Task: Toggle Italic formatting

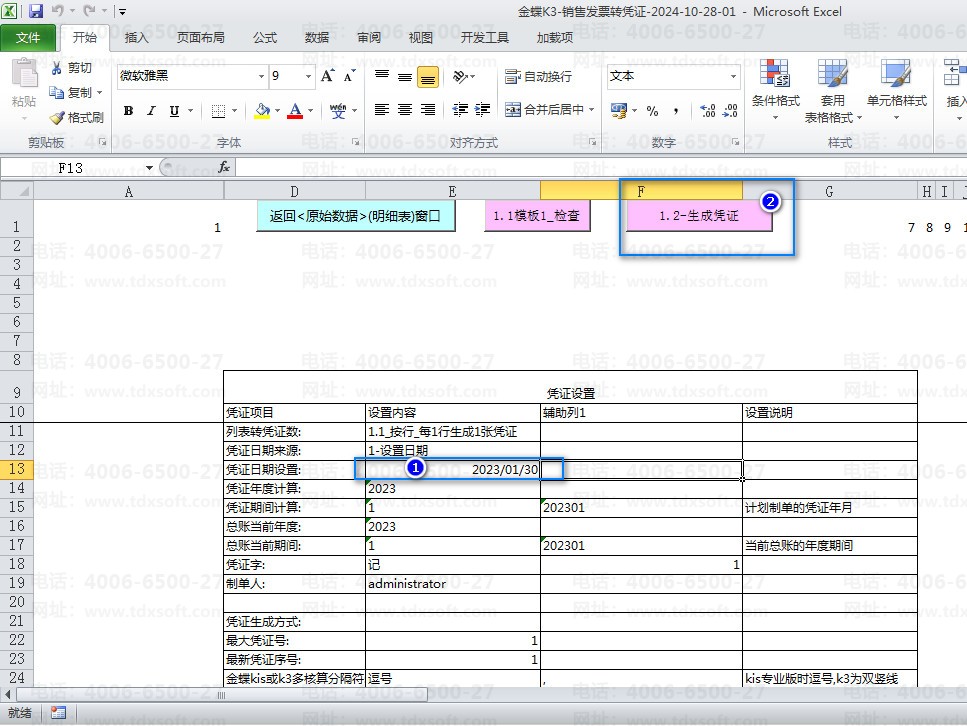Action: pyautogui.click(x=151, y=110)
